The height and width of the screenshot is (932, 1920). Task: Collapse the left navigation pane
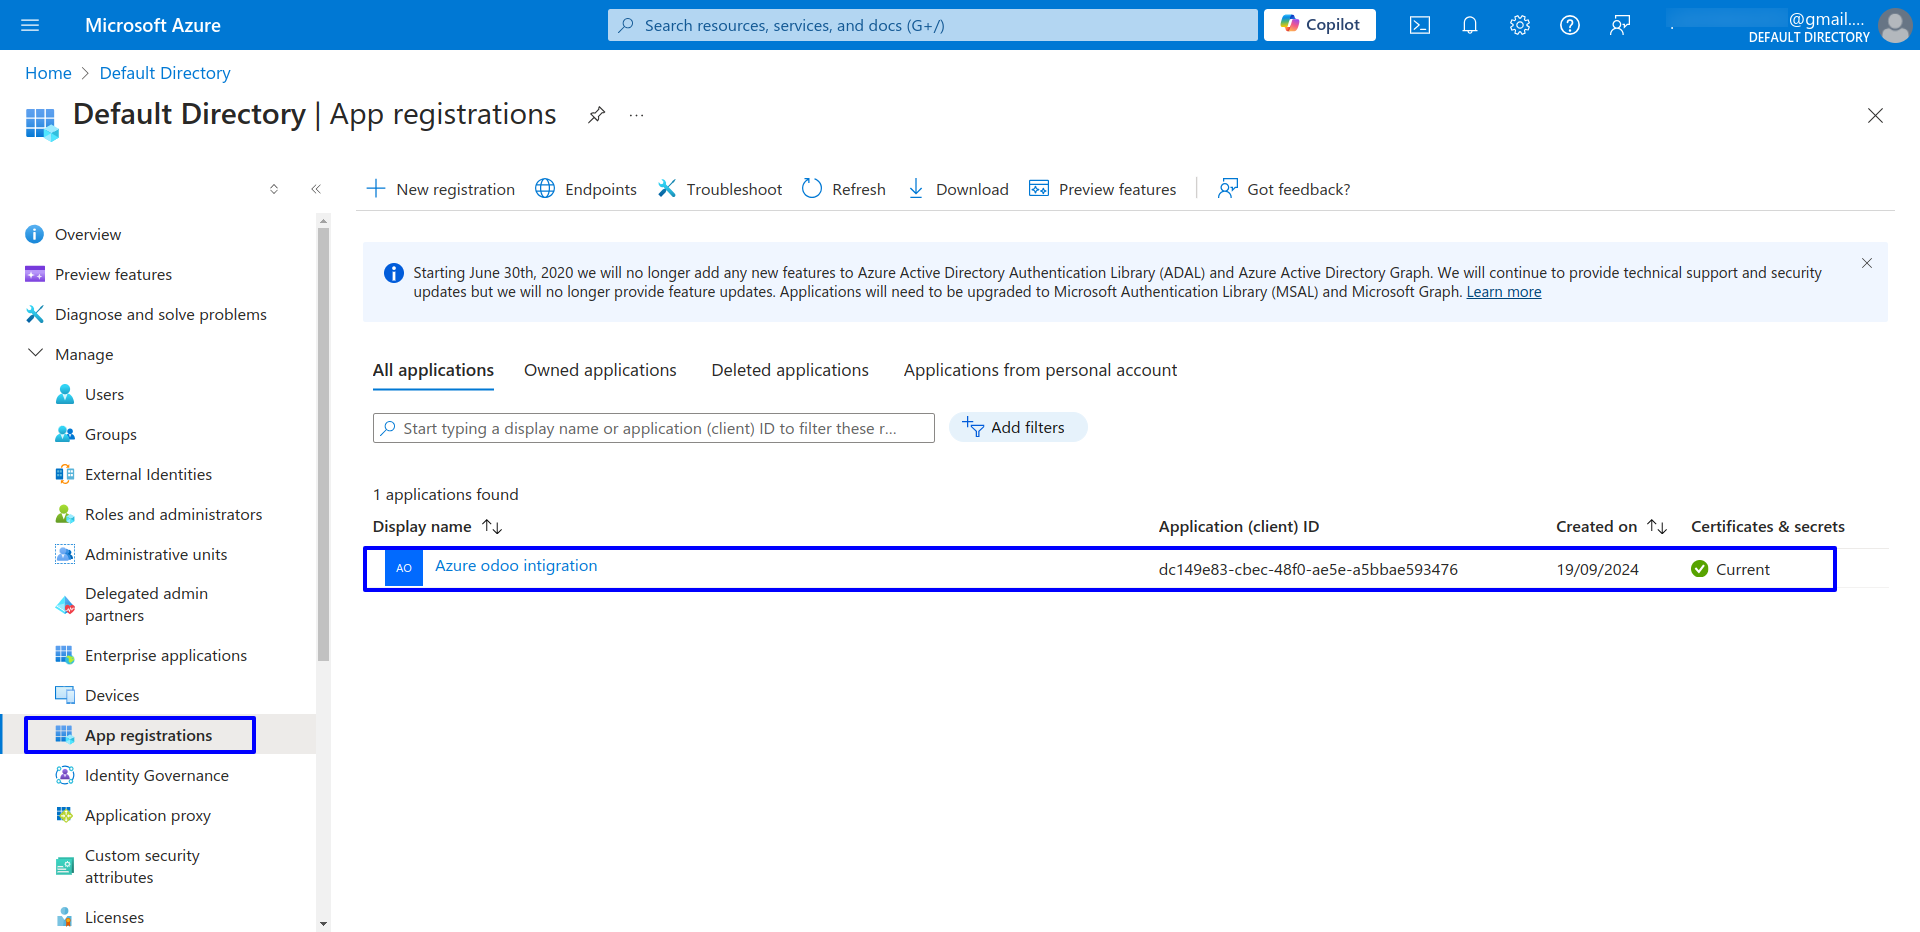click(x=316, y=189)
